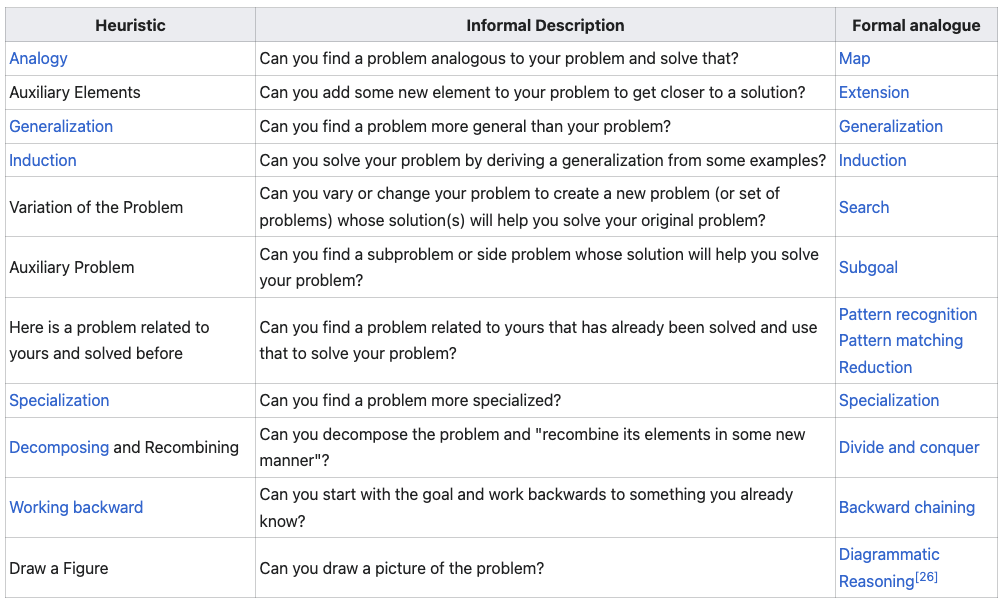Click the citation reference 26
The width and height of the screenshot is (1006, 604).
point(927,577)
